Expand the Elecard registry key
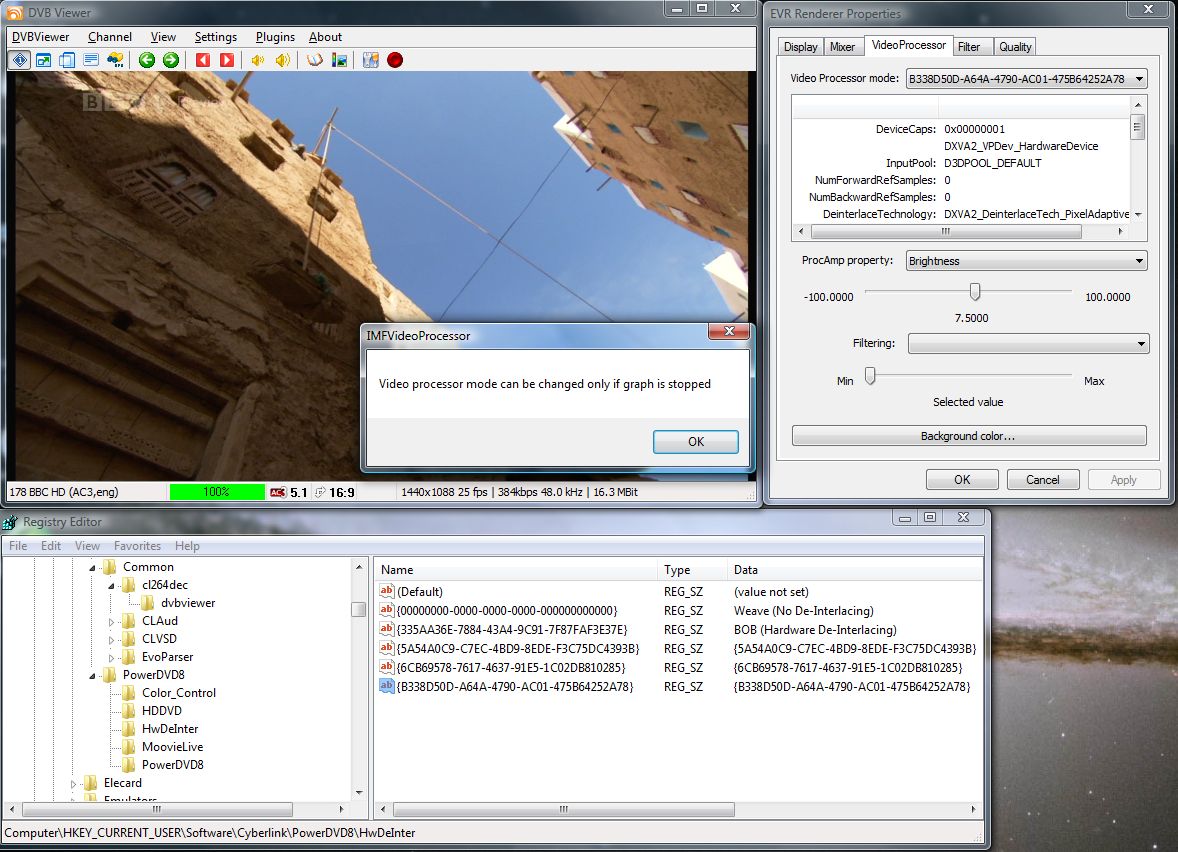1178x852 pixels. tap(73, 784)
